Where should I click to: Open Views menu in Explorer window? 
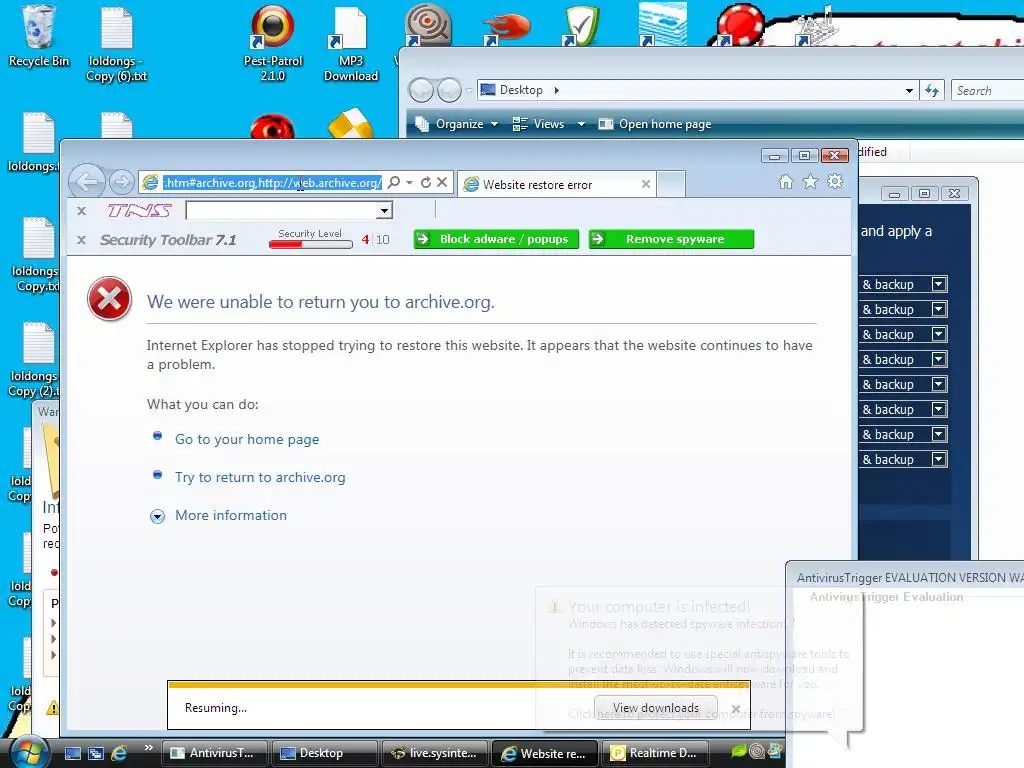coord(539,124)
